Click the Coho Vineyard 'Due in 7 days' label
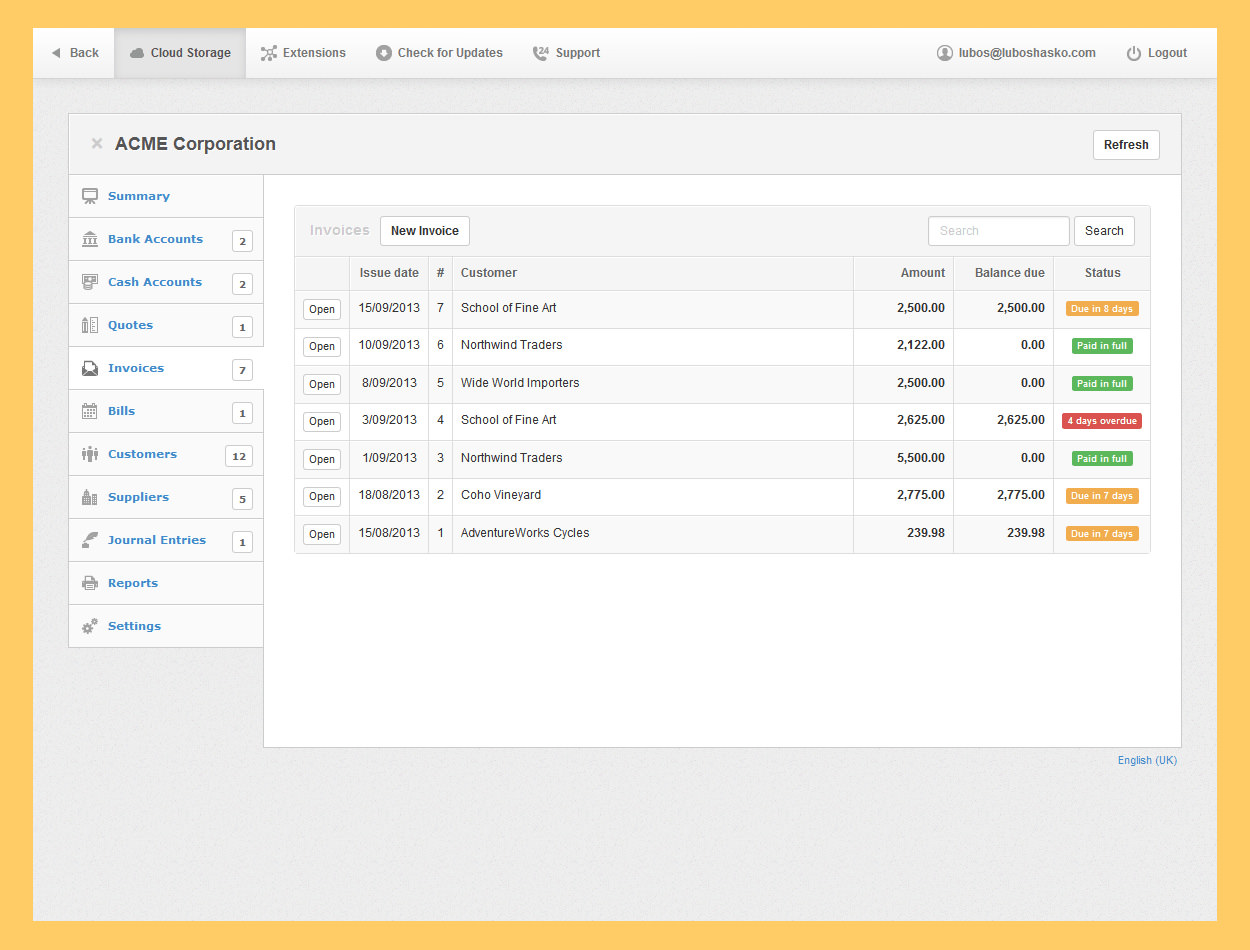 (1102, 496)
